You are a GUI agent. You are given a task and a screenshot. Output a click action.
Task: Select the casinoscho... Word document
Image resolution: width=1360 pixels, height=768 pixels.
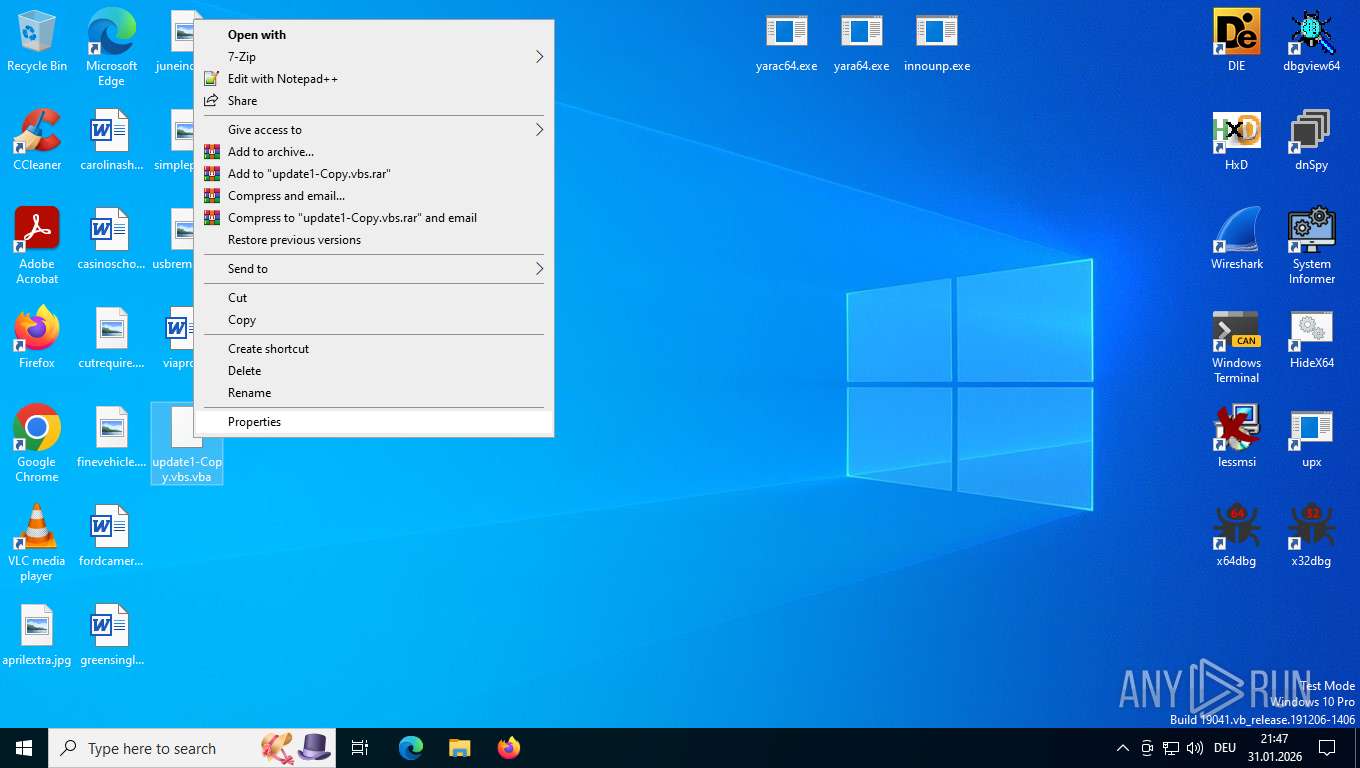111,240
